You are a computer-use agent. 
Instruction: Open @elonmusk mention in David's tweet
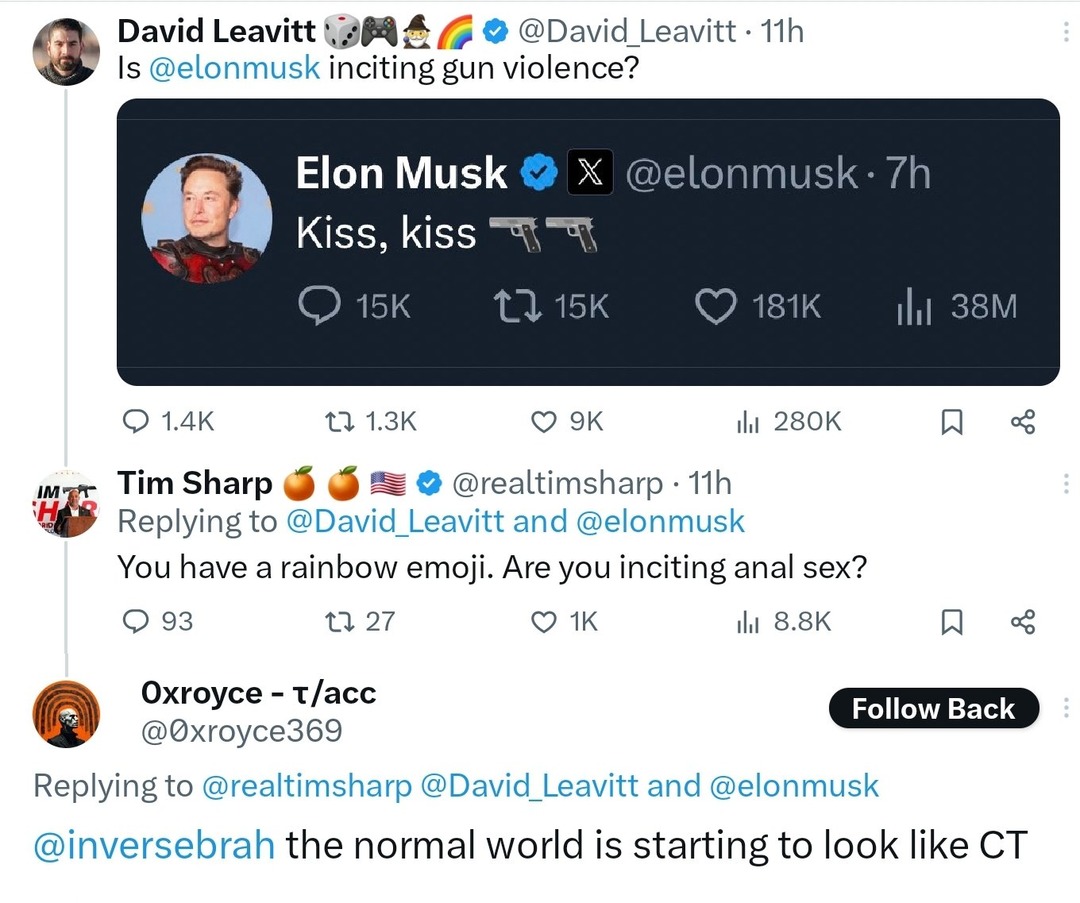coord(234,68)
